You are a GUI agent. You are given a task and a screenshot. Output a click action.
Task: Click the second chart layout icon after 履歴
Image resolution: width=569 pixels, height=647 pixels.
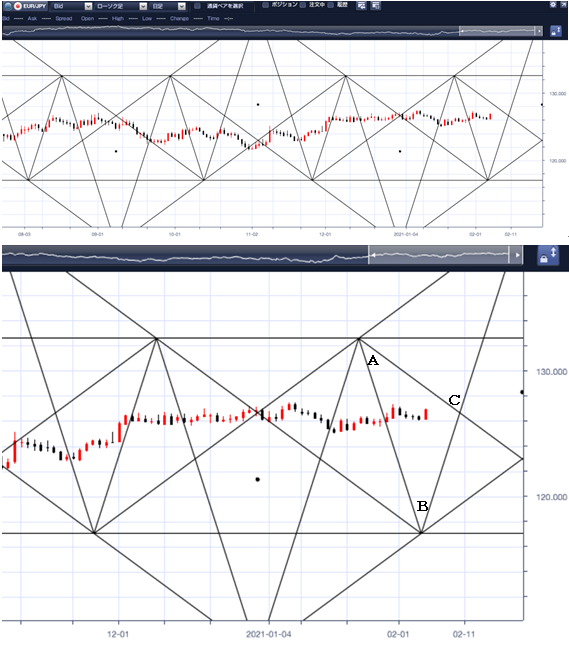[375, 6]
